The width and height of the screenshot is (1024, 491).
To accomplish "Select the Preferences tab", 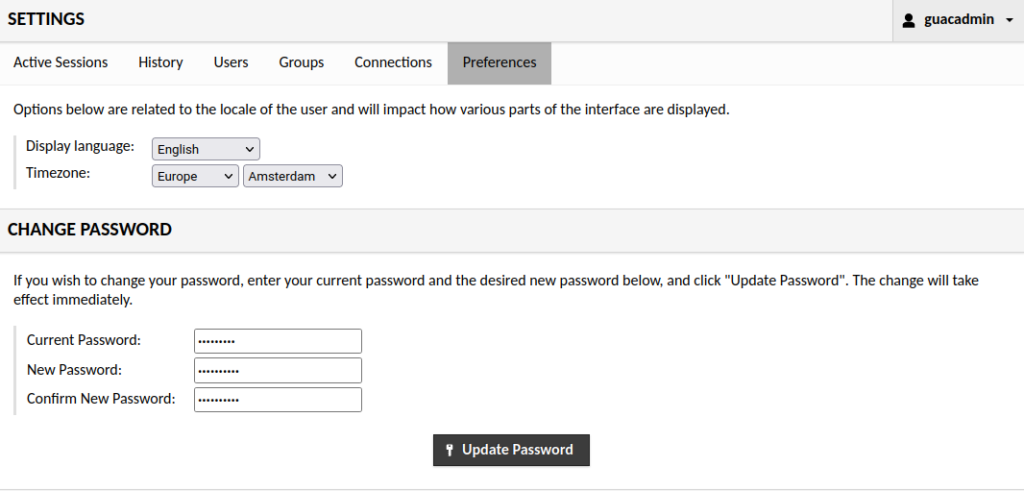I will [x=500, y=63].
